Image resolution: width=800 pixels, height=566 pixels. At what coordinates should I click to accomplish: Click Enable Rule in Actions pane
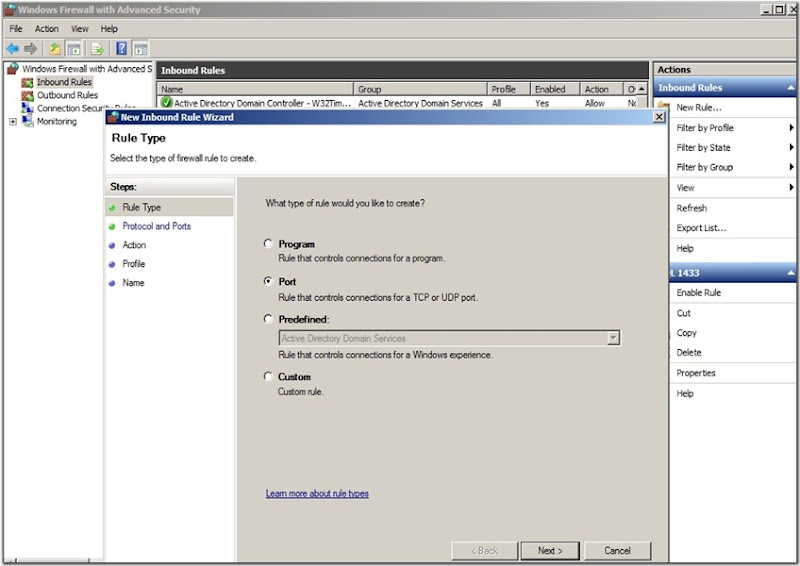[x=698, y=292]
